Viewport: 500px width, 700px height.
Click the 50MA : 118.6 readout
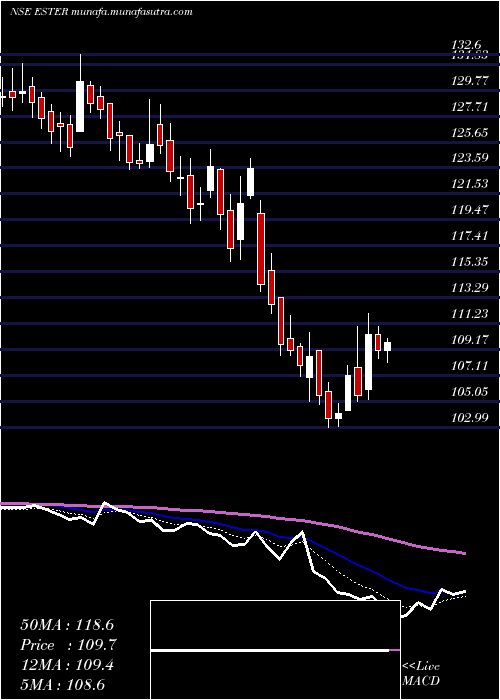point(69,625)
